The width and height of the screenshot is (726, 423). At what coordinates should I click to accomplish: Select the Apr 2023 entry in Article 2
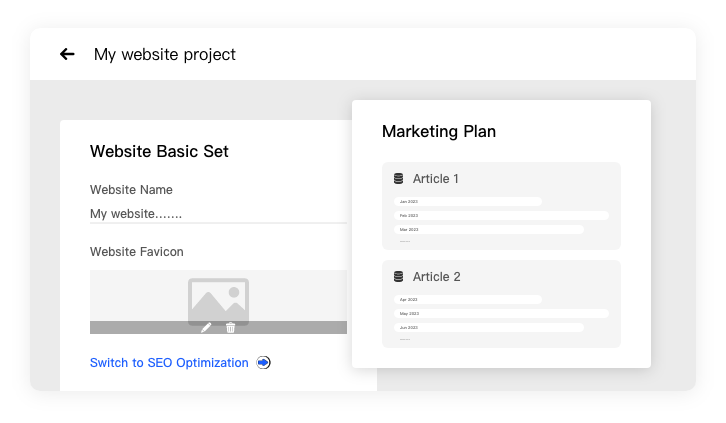click(467, 299)
